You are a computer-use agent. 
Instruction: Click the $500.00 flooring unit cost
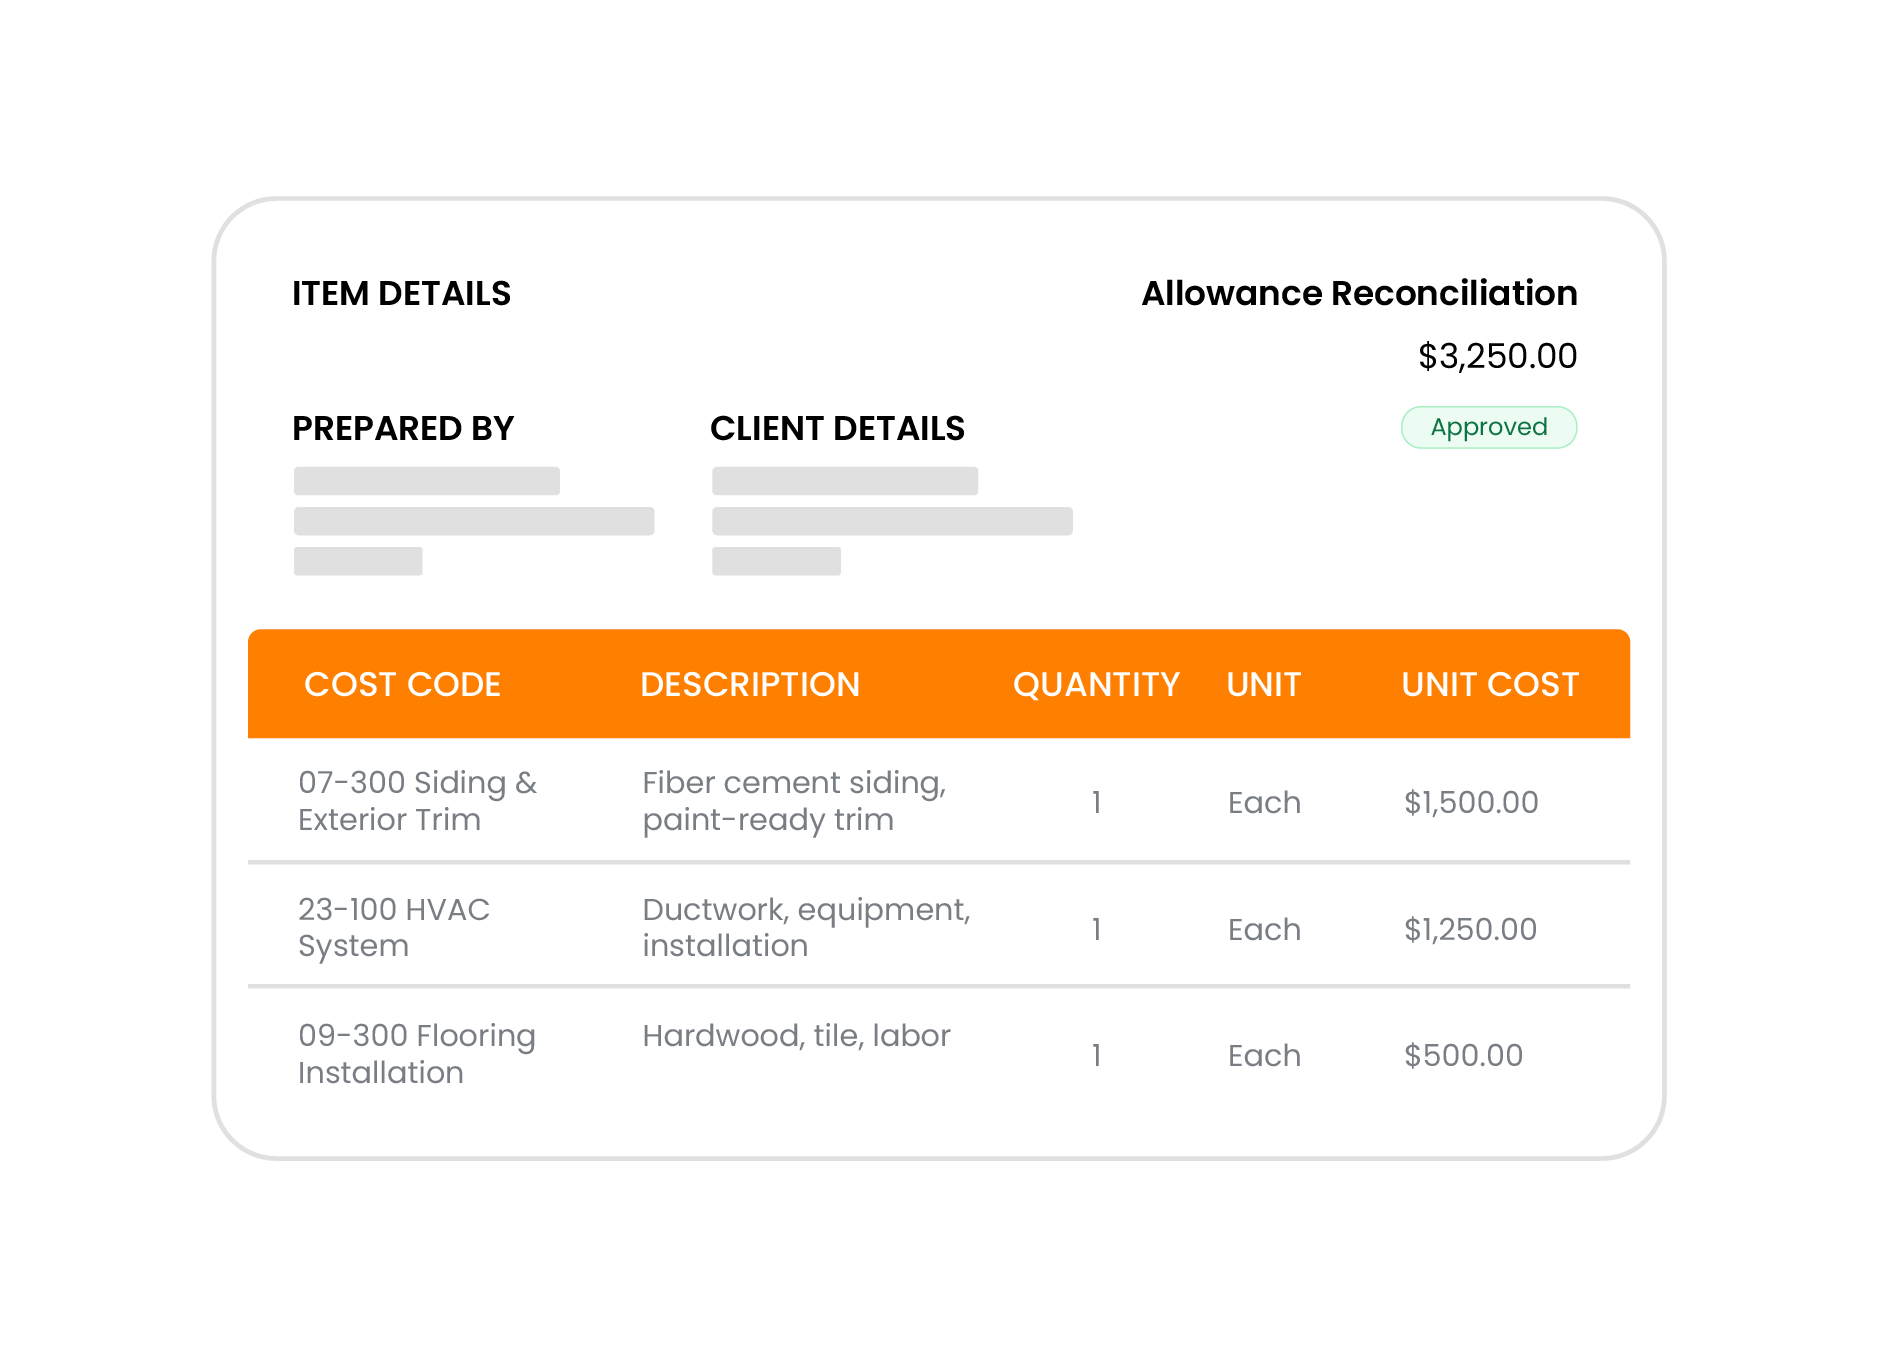click(1462, 1055)
